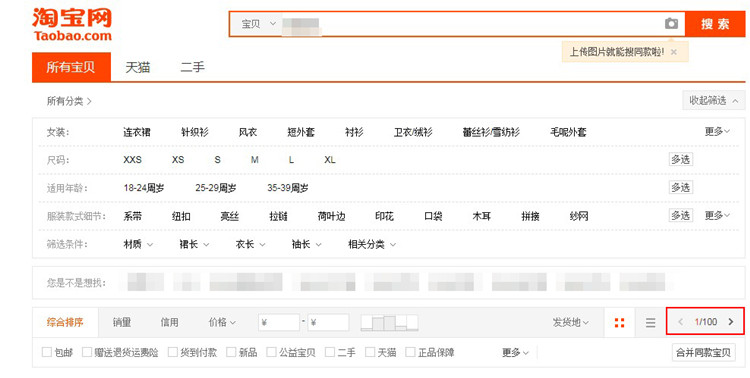Select the 荷叶边 style detail
Screen dimensions: 750x378
[x=331, y=216]
